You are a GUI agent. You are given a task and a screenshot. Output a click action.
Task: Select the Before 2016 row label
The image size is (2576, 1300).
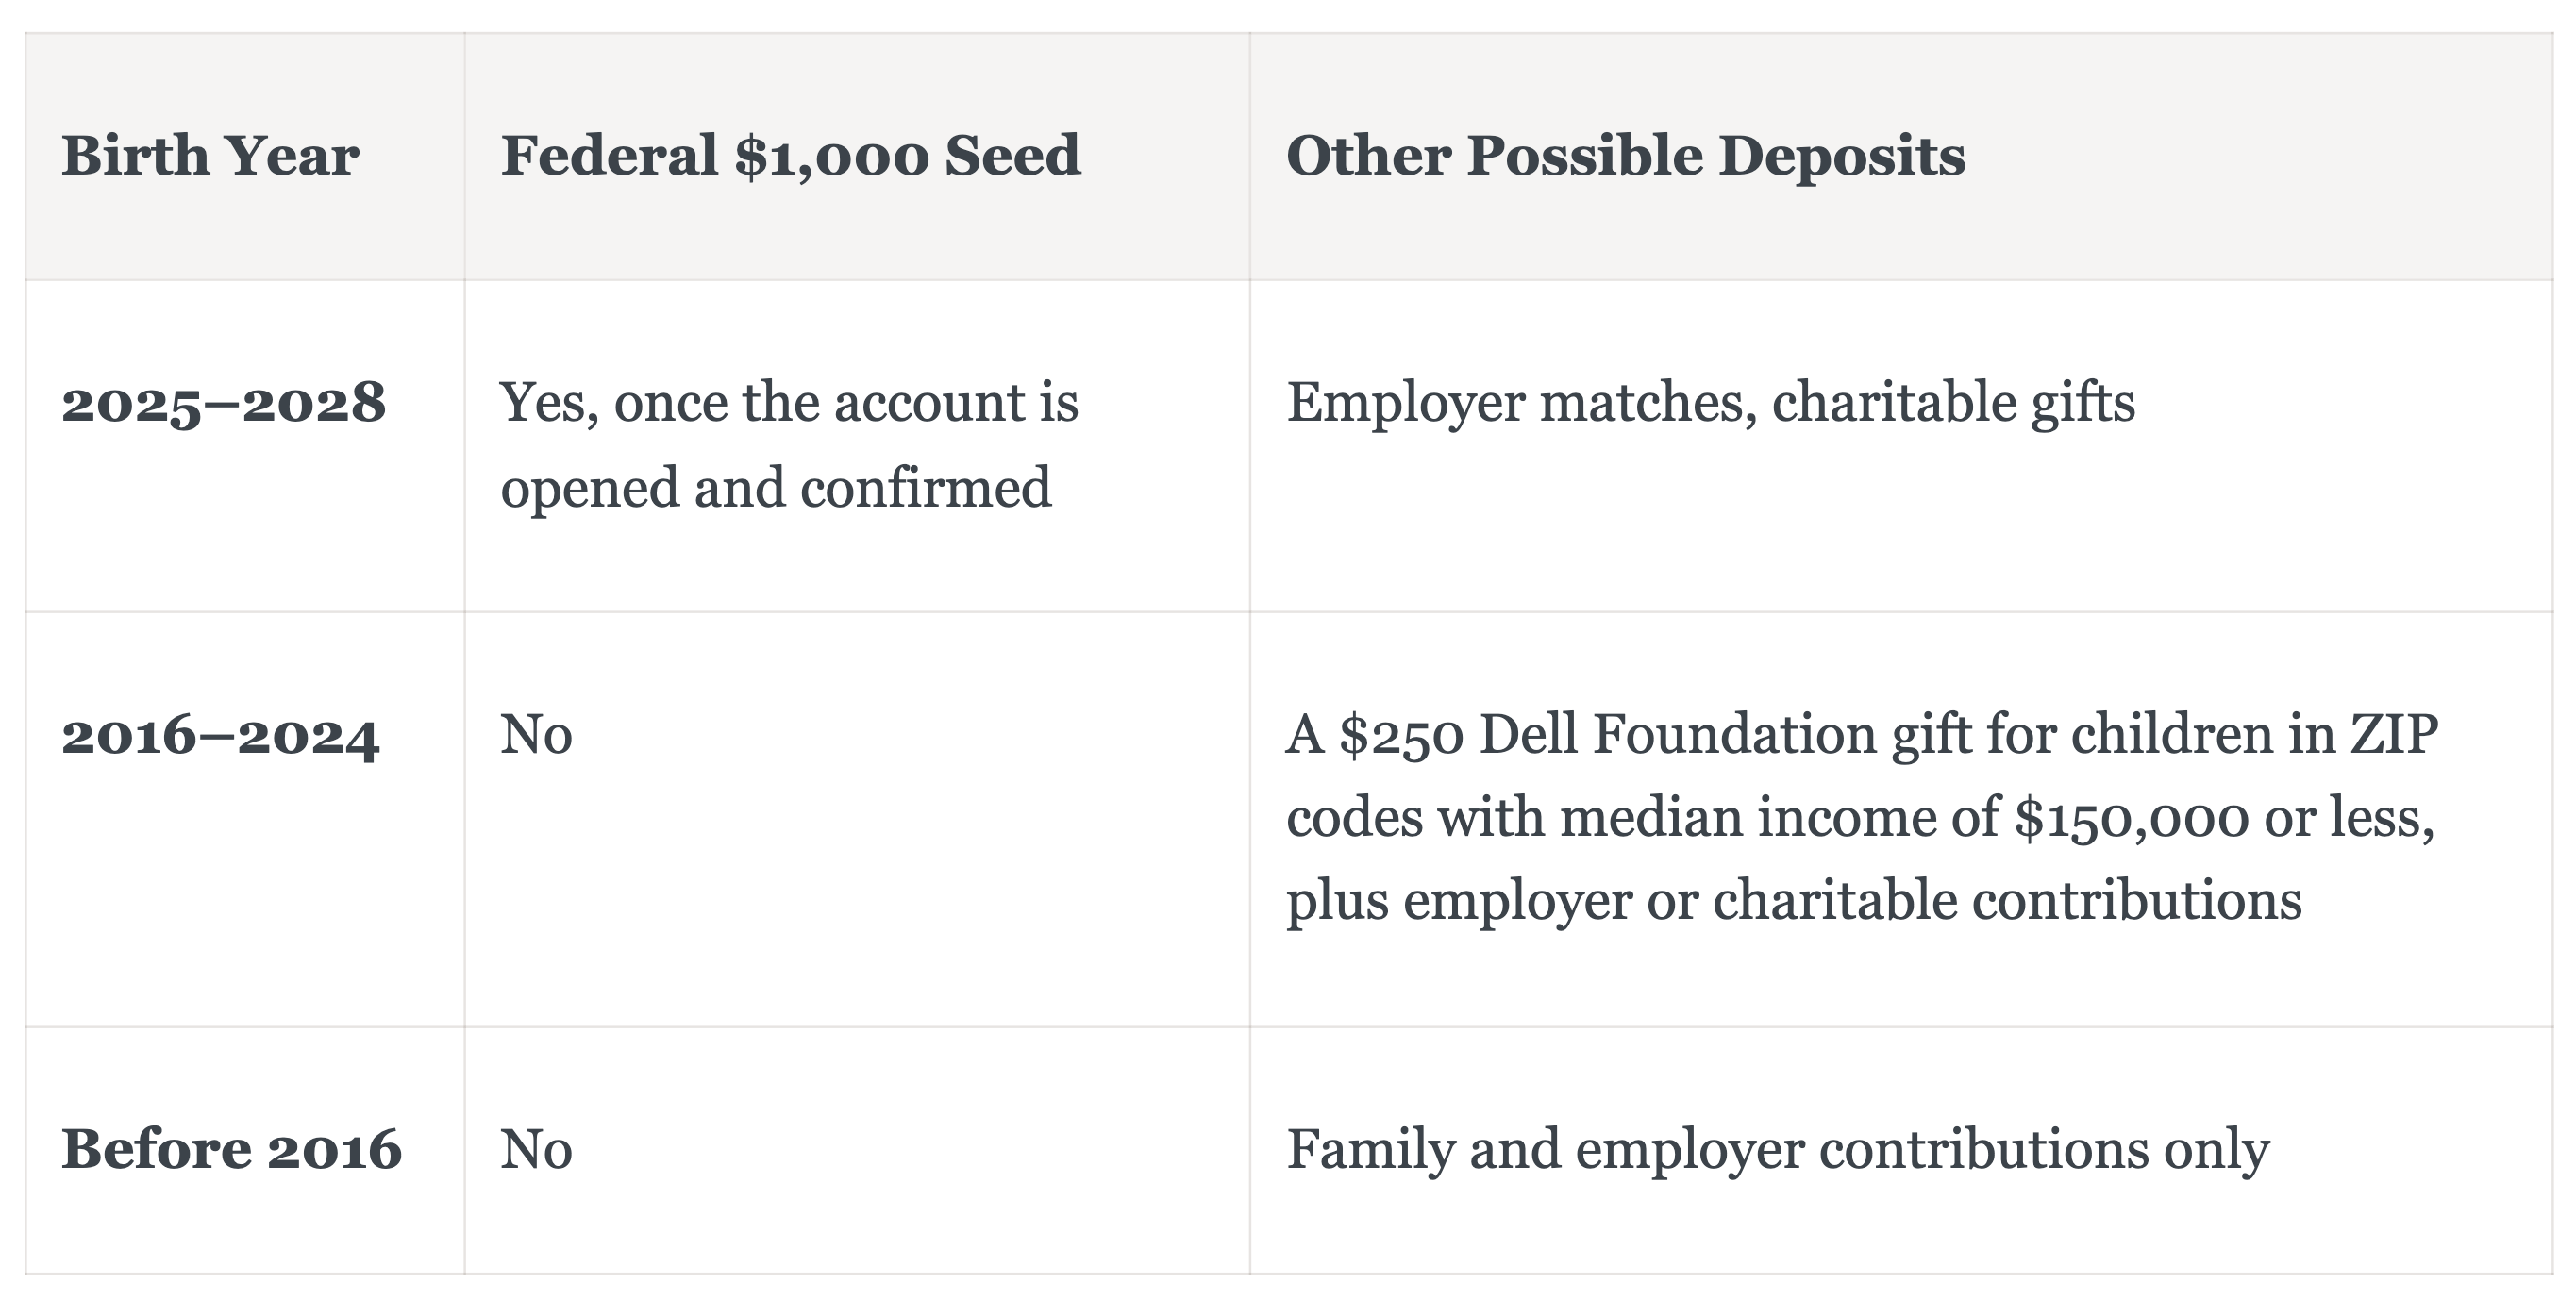coord(232,1149)
